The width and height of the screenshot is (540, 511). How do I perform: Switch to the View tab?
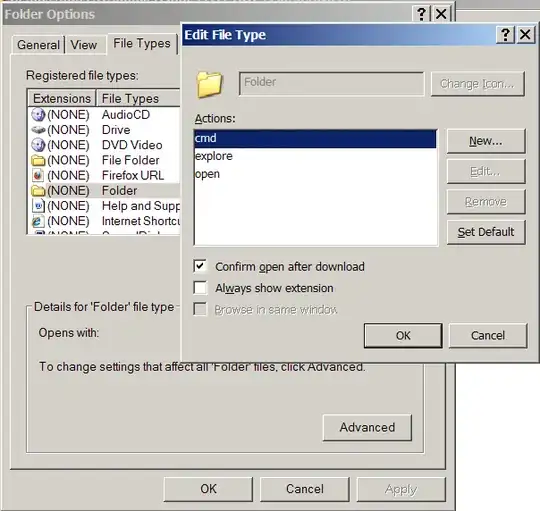tap(84, 45)
